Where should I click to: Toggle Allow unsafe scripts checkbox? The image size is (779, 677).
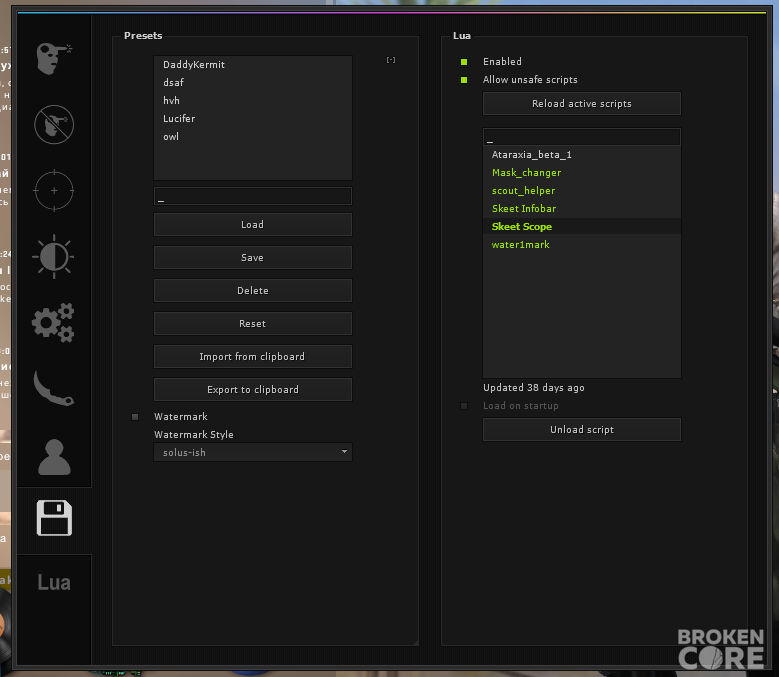coord(464,80)
